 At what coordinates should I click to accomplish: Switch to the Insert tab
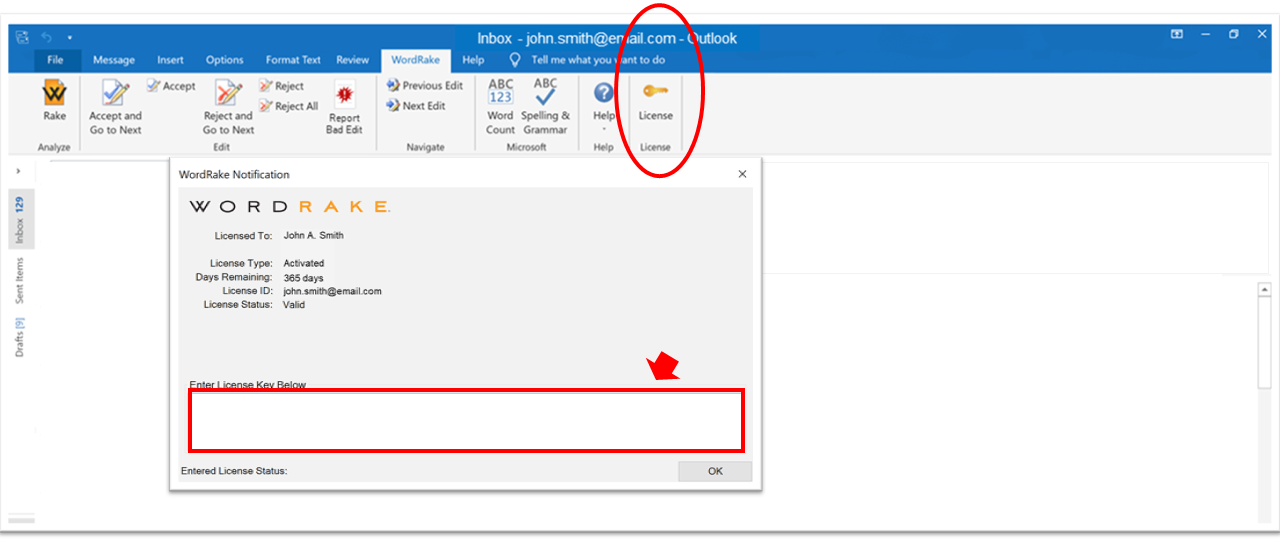point(170,60)
